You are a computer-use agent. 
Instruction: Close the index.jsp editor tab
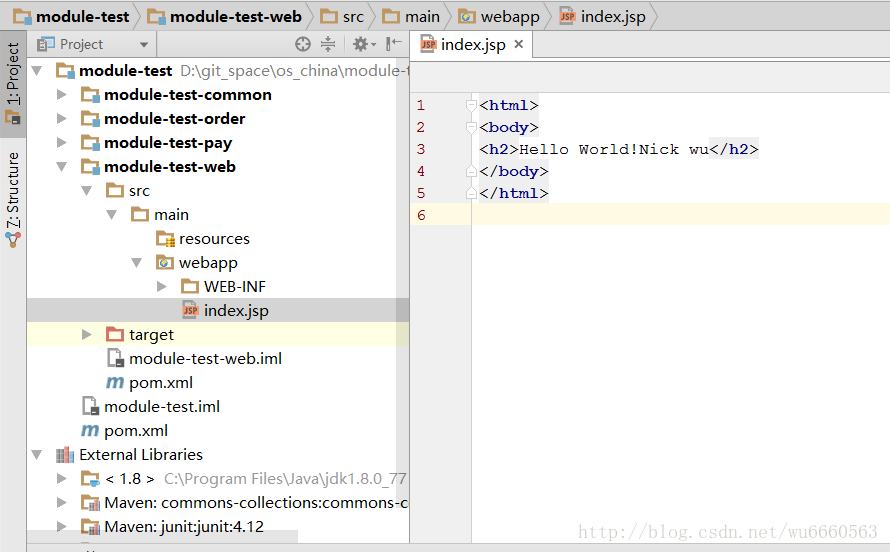518,45
